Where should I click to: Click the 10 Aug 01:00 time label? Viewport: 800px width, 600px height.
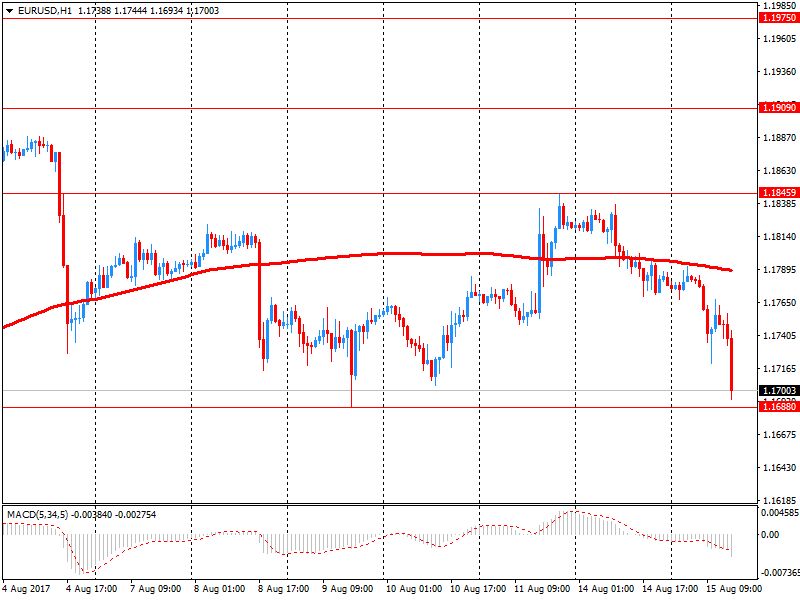point(414,589)
